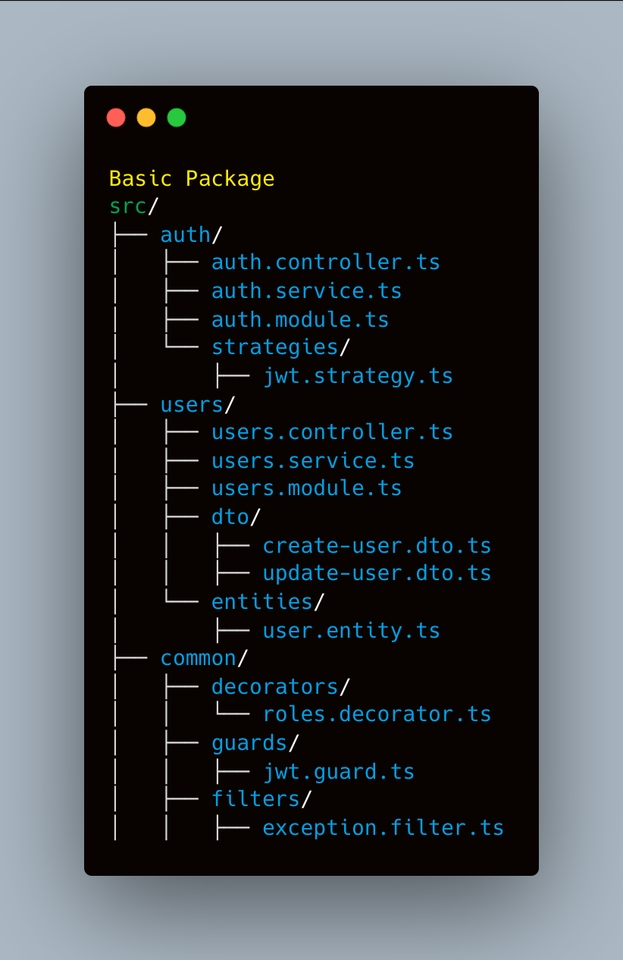Image resolution: width=623 pixels, height=960 pixels.
Task: Open users.controller.ts file
Action: coord(332,432)
